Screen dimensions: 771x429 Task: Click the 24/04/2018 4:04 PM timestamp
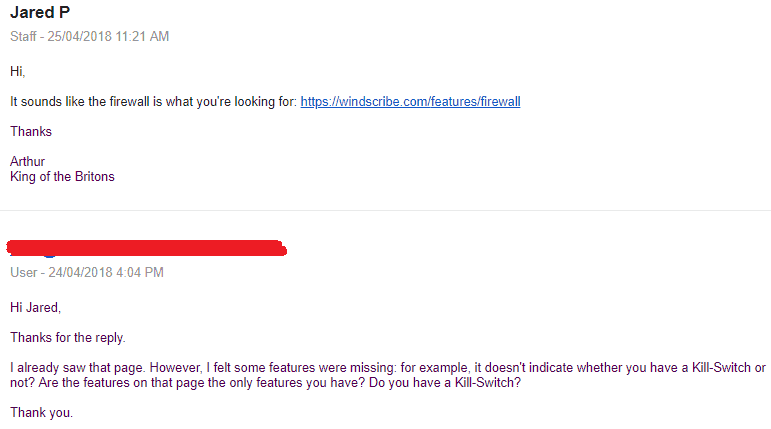[x=106, y=273]
